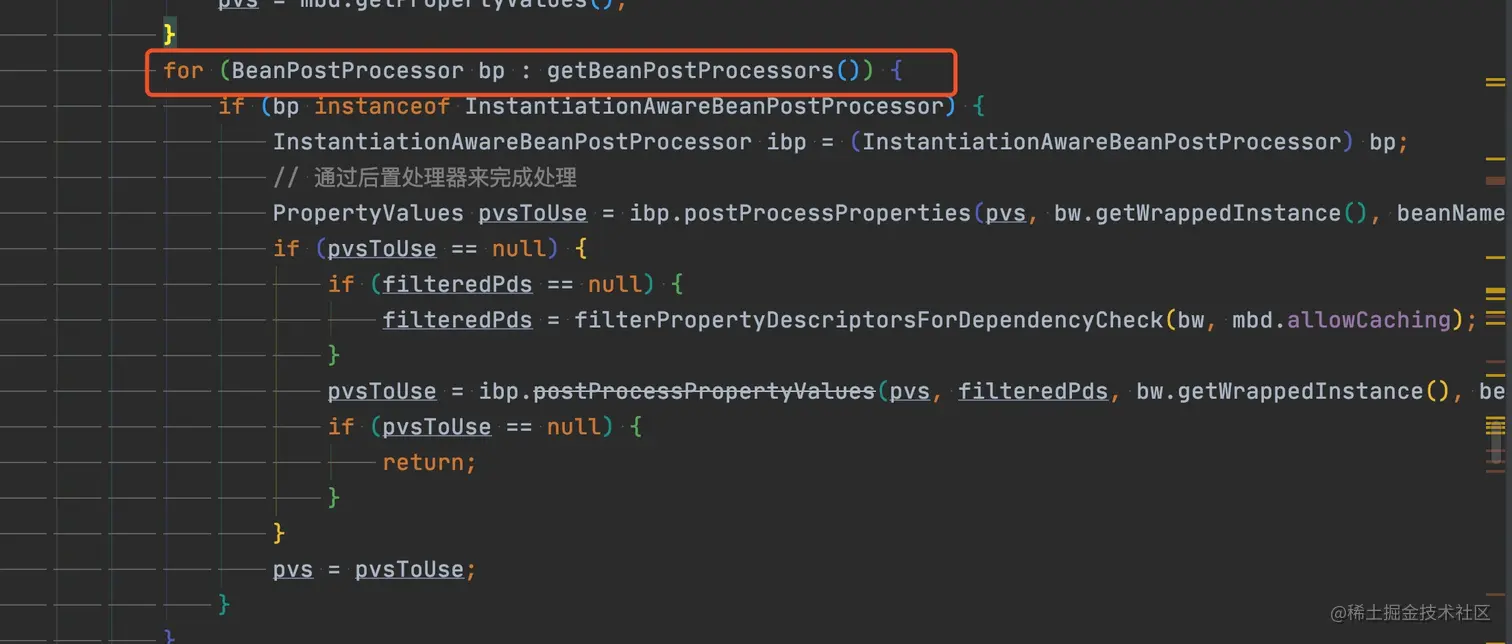Viewport: 1512px width, 644px height.
Task: Click the red error stripe marker in scrollbar
Action: [1495, 181]
